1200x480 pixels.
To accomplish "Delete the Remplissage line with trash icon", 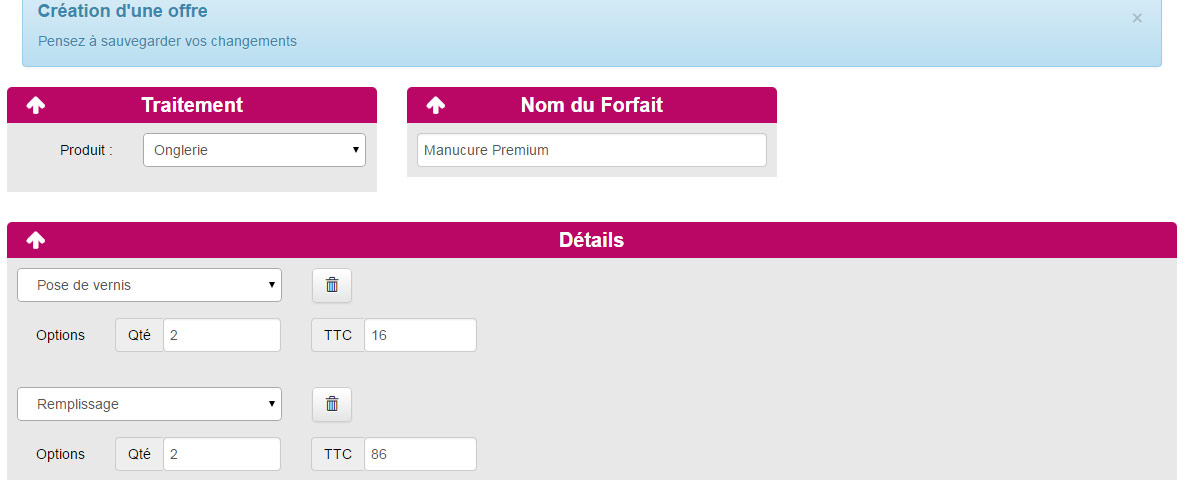I will pos(332,404).
